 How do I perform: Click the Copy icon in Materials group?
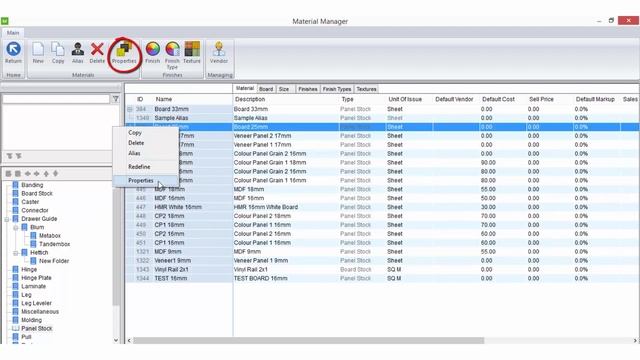tap(58, 49)
